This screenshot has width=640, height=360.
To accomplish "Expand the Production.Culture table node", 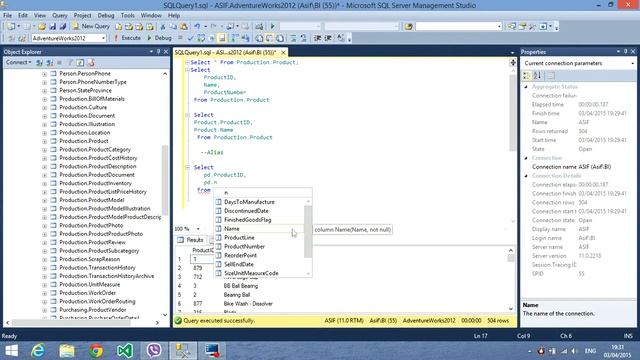I will click(44, 108).
